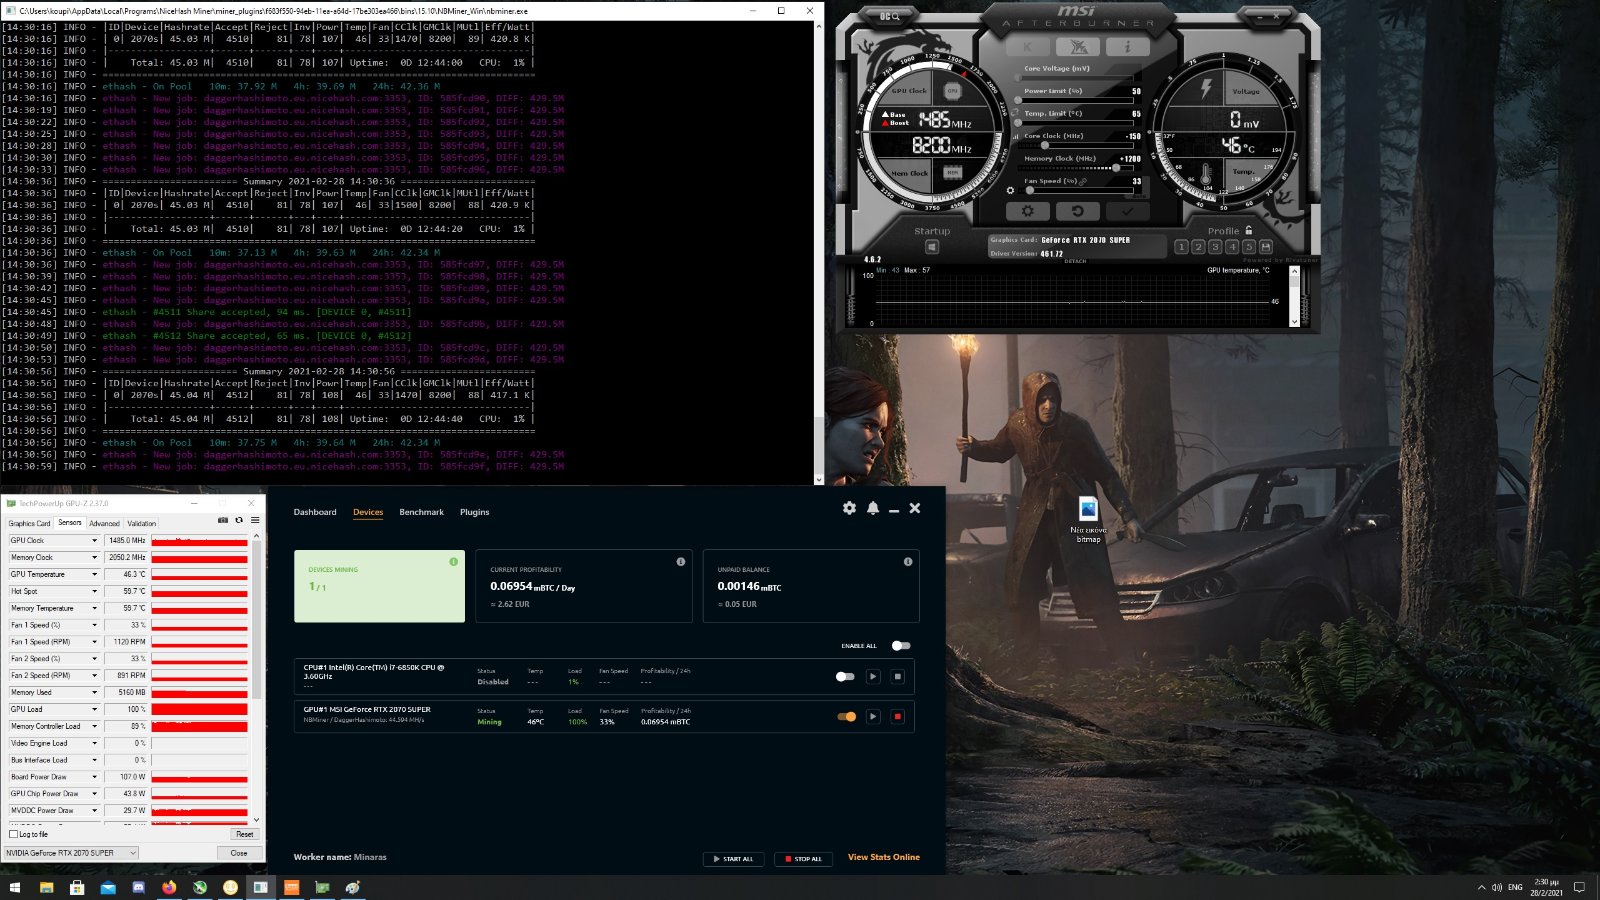Switch to NiceHash Dashboard tab
Viewport: 1600px width, 900px height.
315,512
